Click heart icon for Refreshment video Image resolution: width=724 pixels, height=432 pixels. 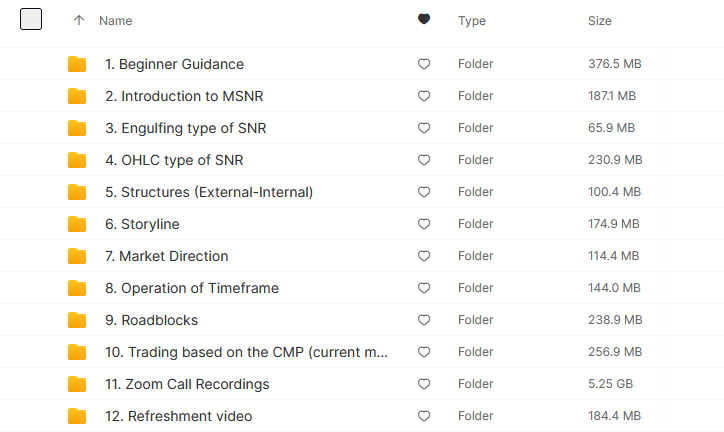424,416
